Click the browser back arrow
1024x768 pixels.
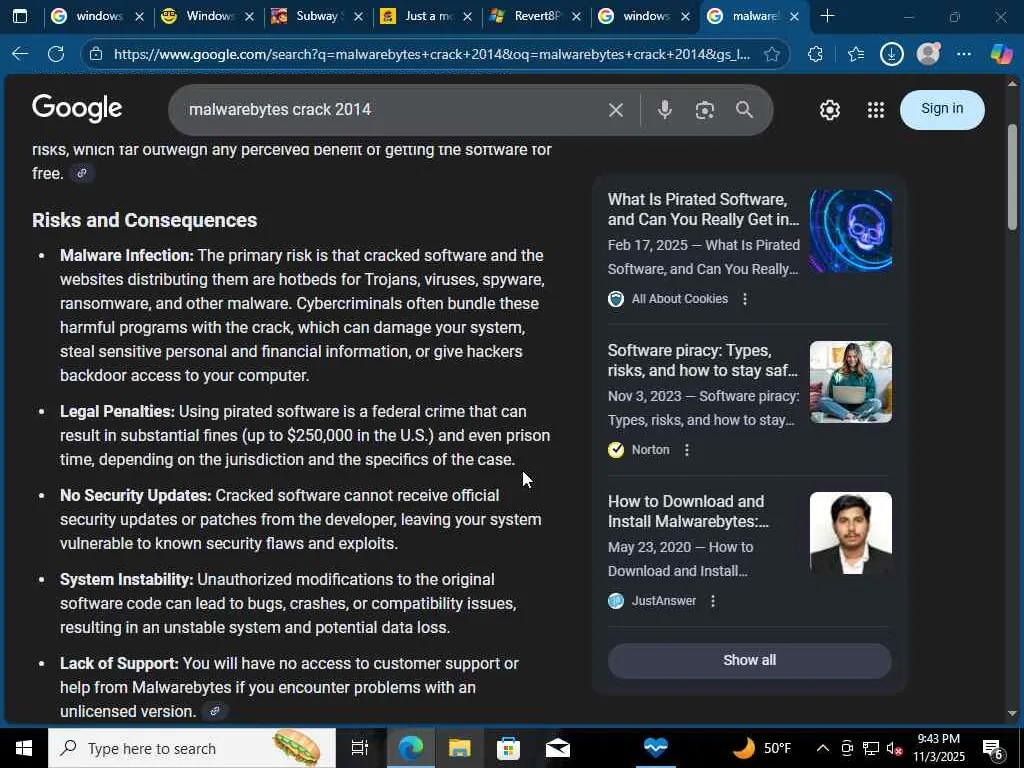(x=20, y=54)
